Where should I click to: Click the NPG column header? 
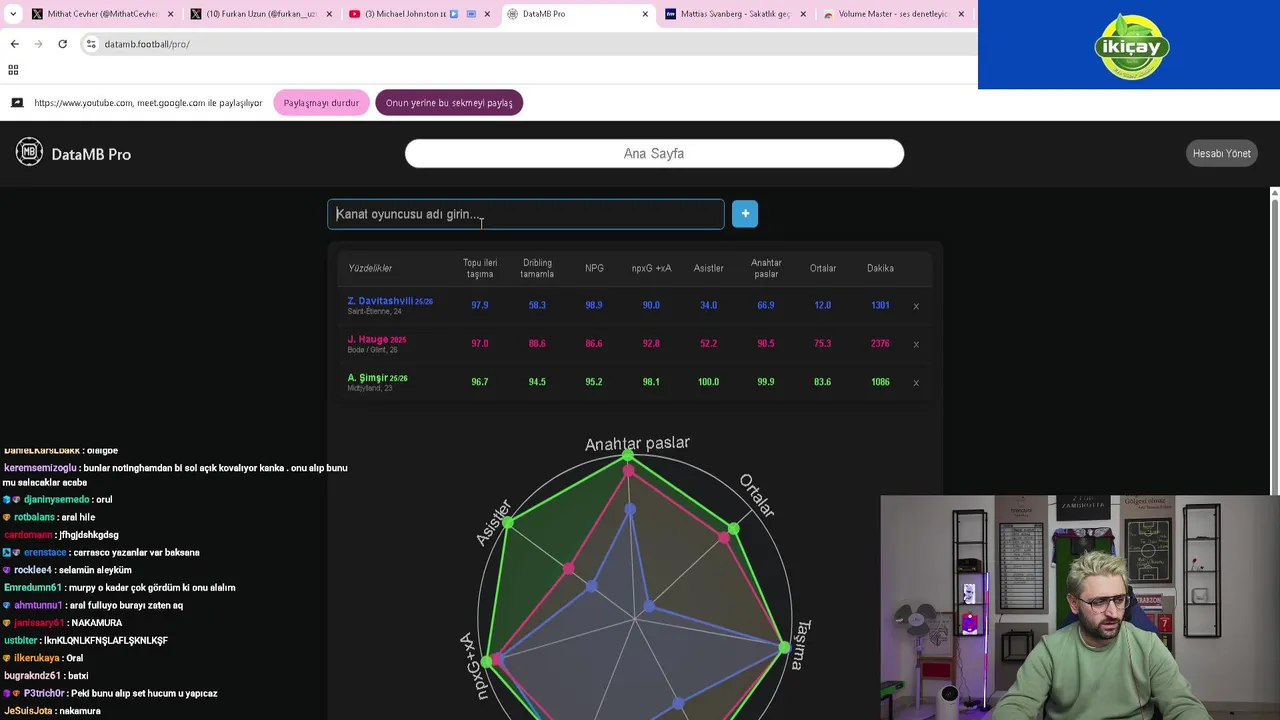[594, 268]
